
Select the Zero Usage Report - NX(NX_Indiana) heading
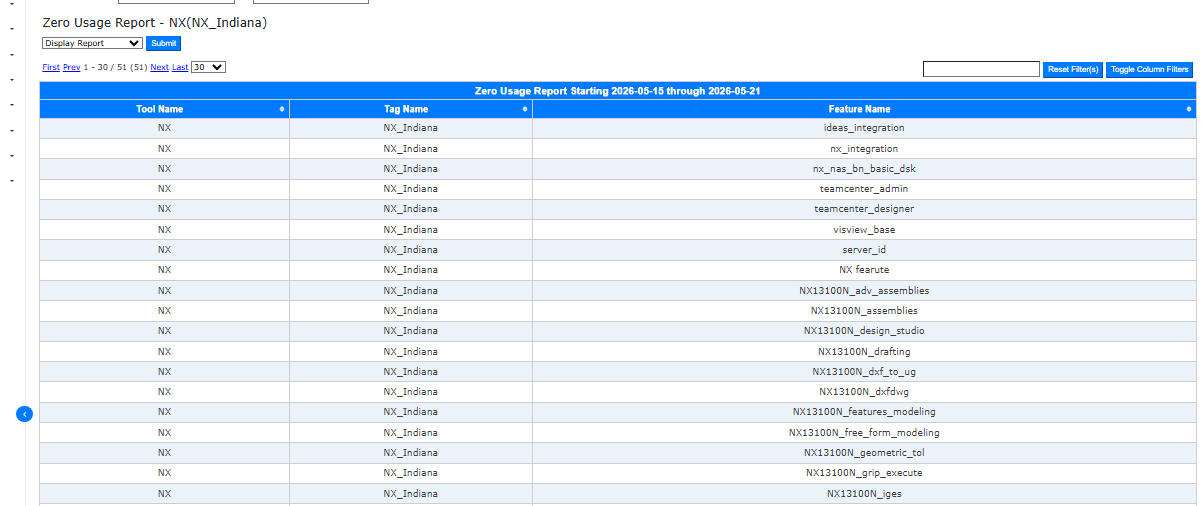(x=154, y=22)
